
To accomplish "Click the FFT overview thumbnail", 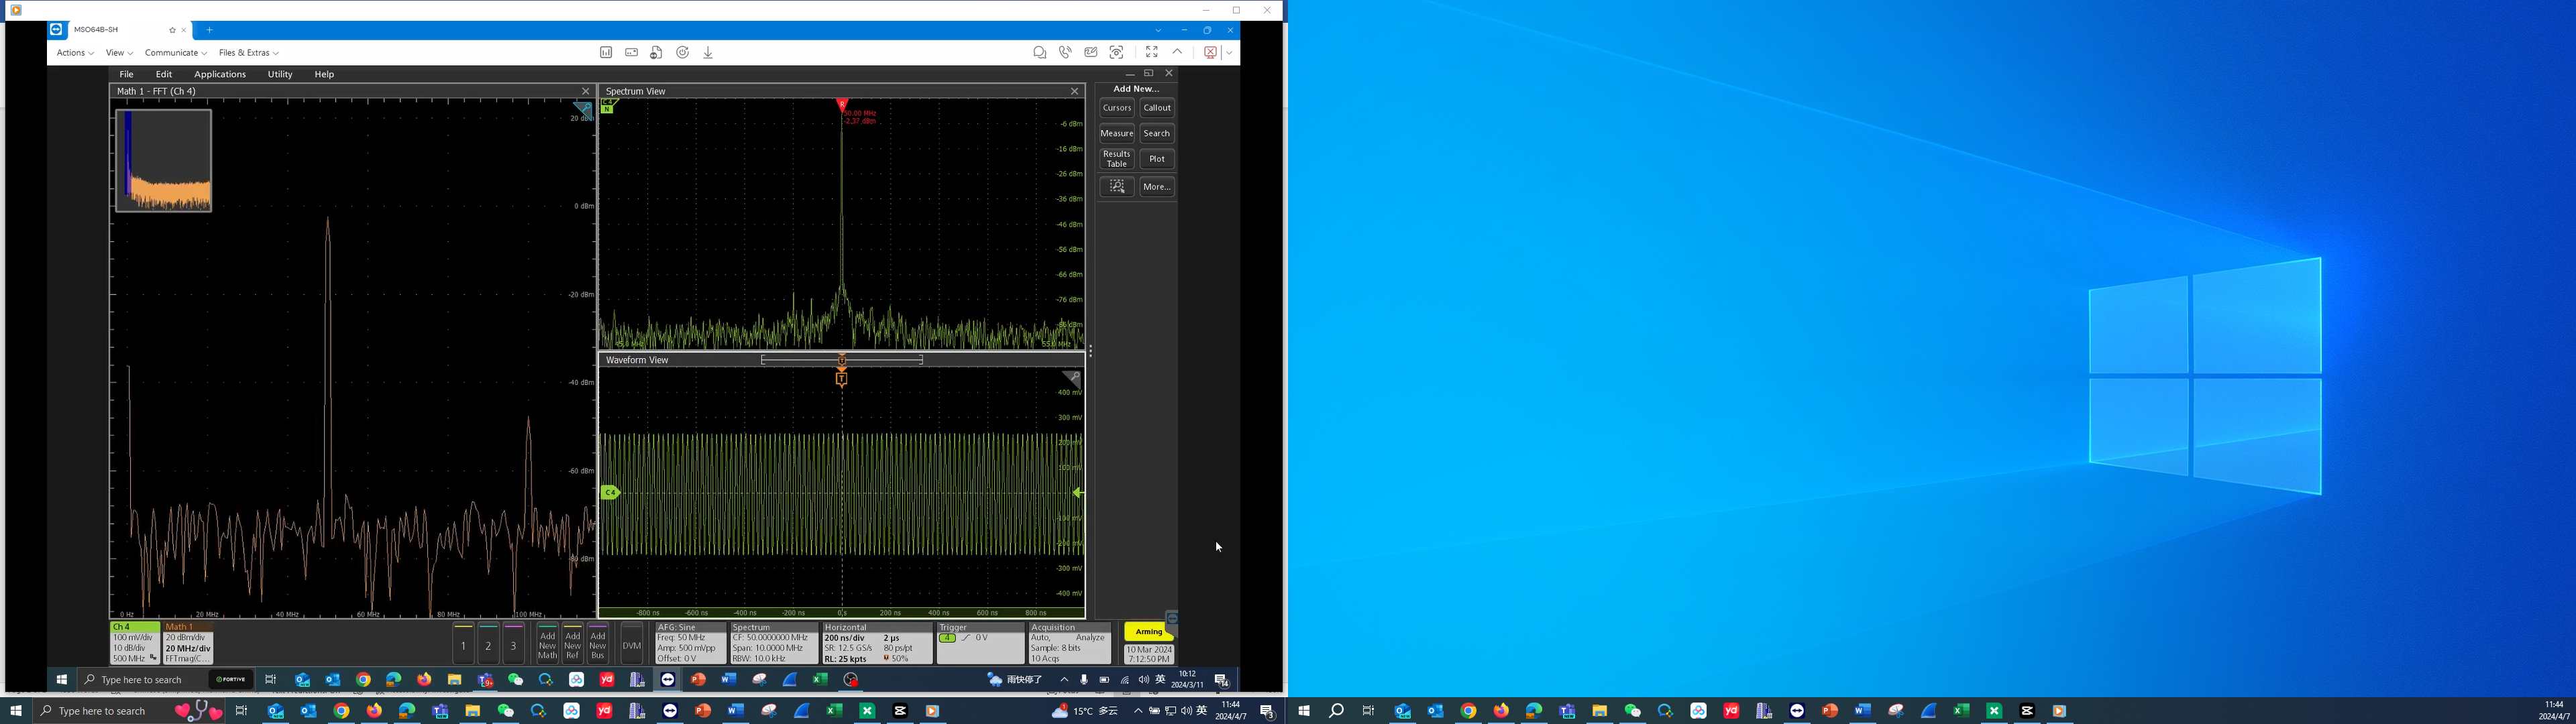I will tap(164, 161).
